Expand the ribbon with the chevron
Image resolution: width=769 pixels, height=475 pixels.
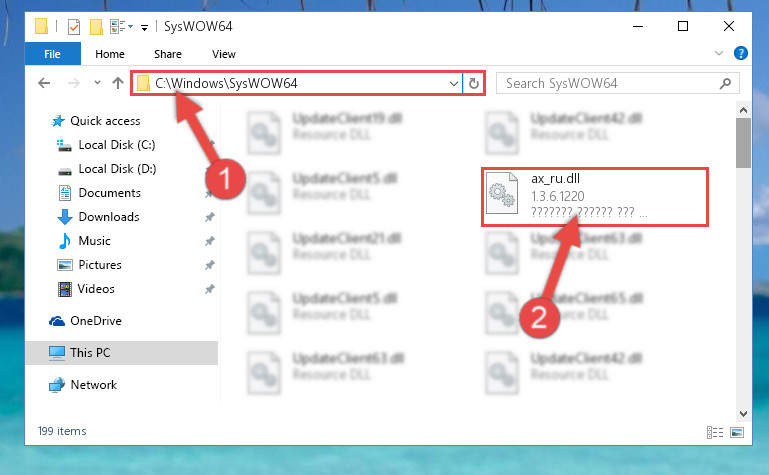718,53
